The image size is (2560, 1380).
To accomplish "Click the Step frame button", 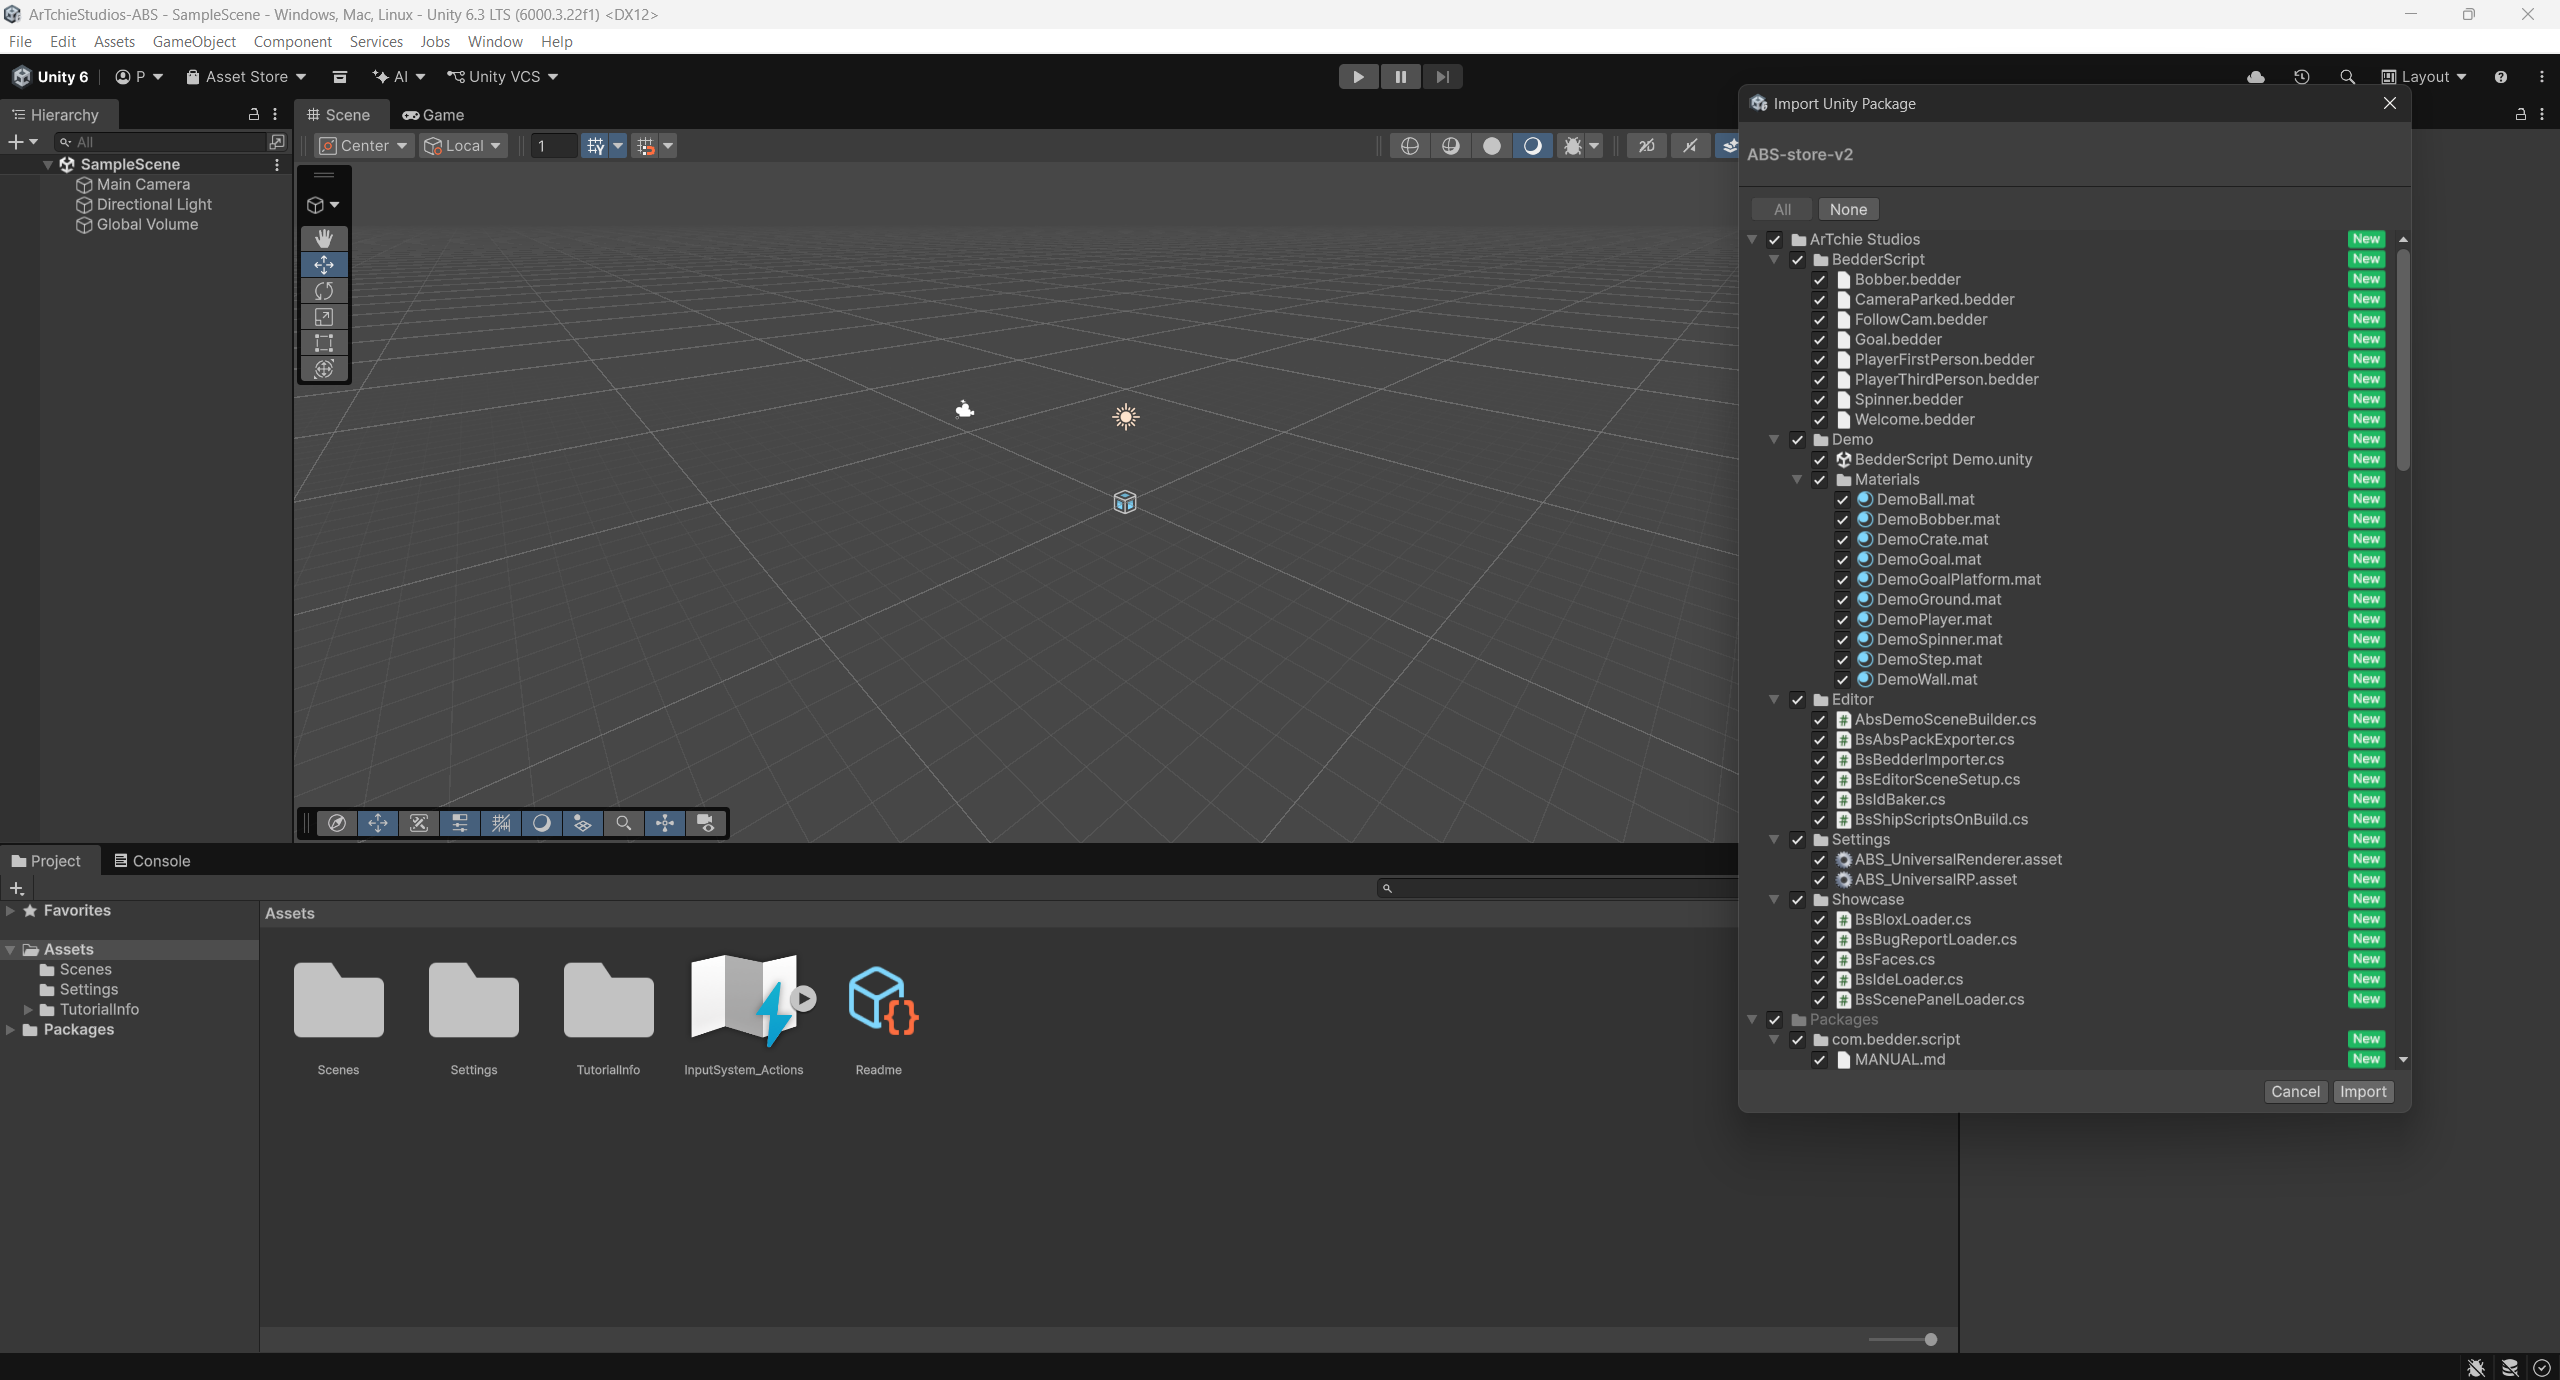I will 1442,77.
